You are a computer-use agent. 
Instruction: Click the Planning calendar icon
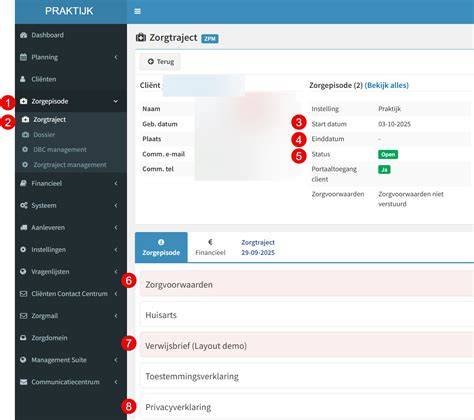click(x=23, y=57)
